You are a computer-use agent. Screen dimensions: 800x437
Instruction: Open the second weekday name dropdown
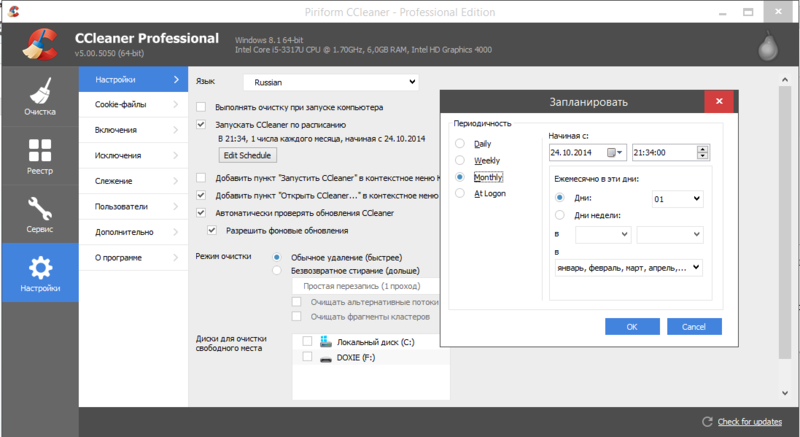click(x=670, y=235)
